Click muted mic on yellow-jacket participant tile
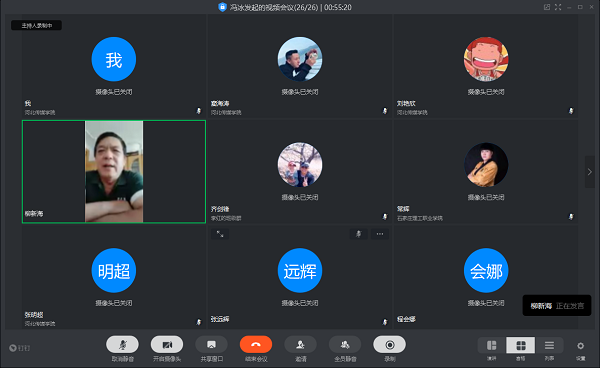The image size is (600, 368). pos(571,217)
